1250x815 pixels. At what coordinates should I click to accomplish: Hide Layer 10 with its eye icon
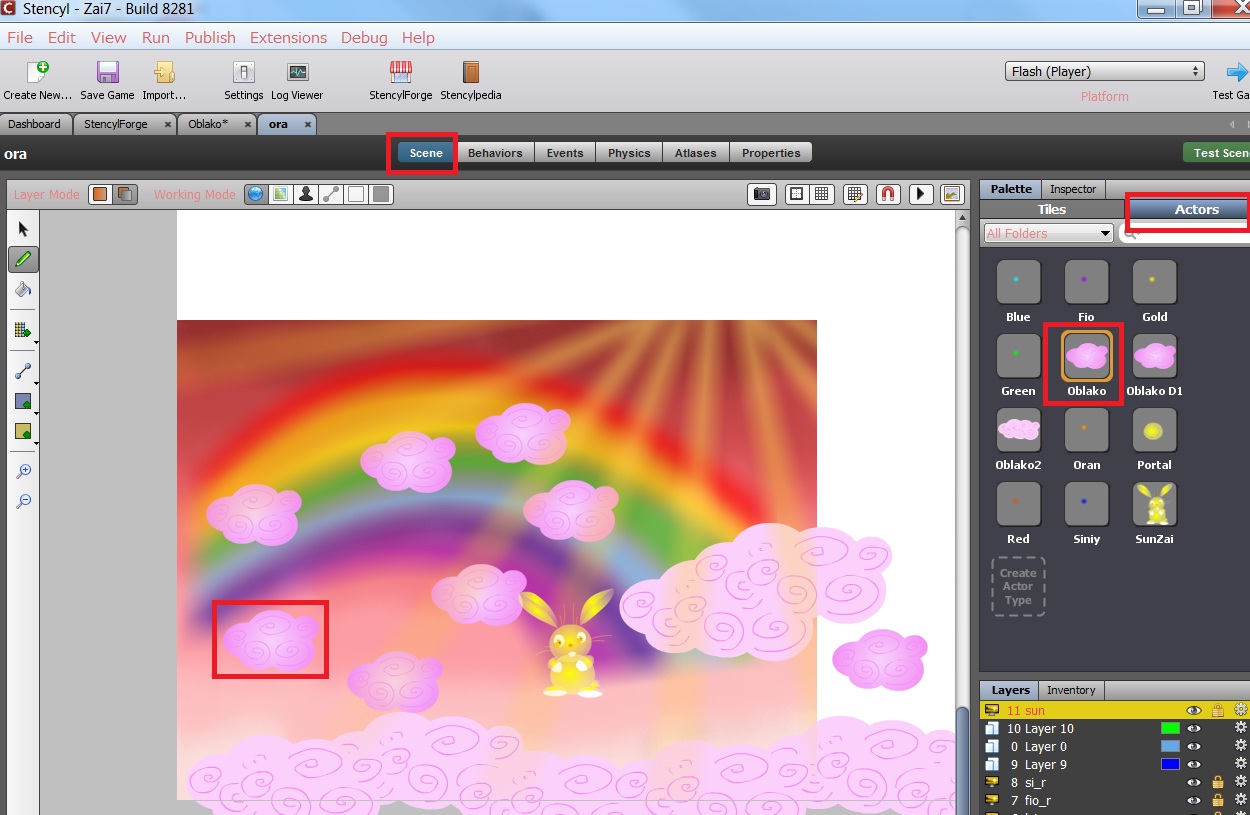[1193, 728]
